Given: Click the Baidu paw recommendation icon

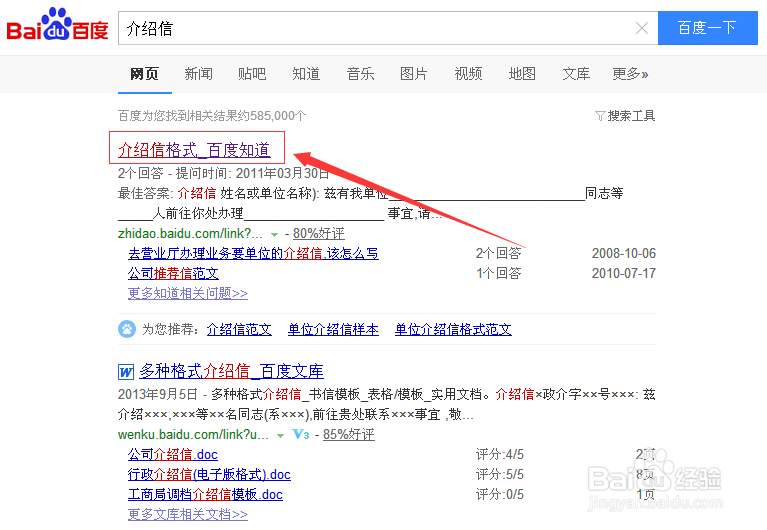Looking at the screenshot, I should [x=127, y=329].
